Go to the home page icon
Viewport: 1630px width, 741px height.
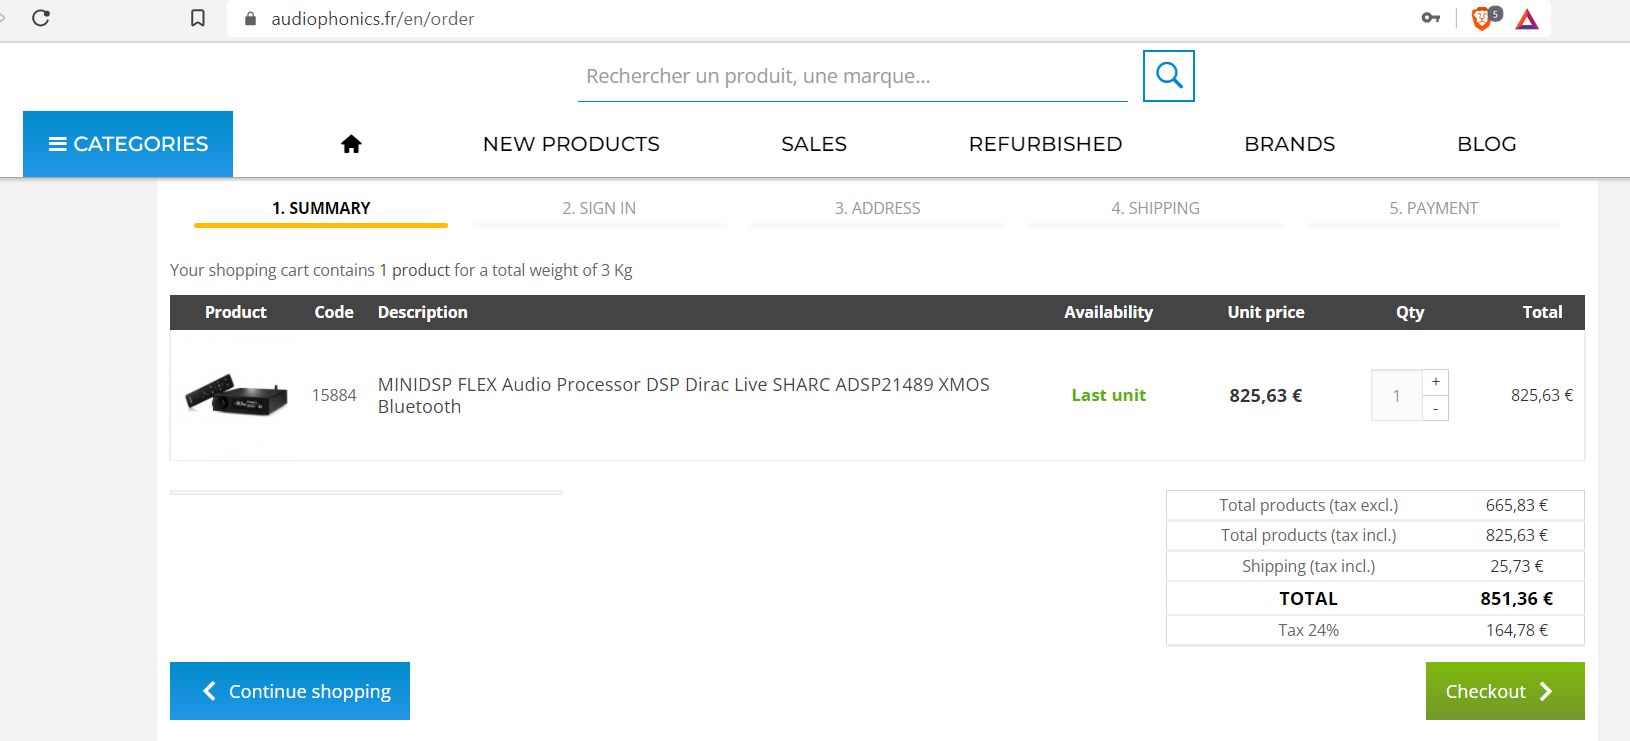(351, 144)
